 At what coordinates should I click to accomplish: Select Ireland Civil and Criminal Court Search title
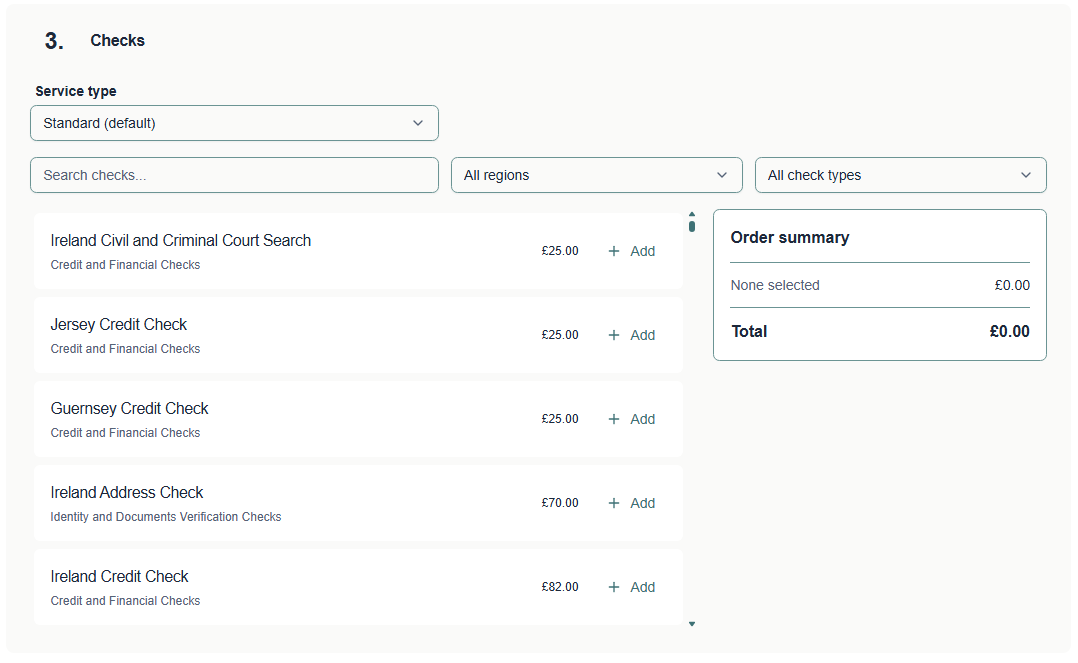tap(180, 240)
